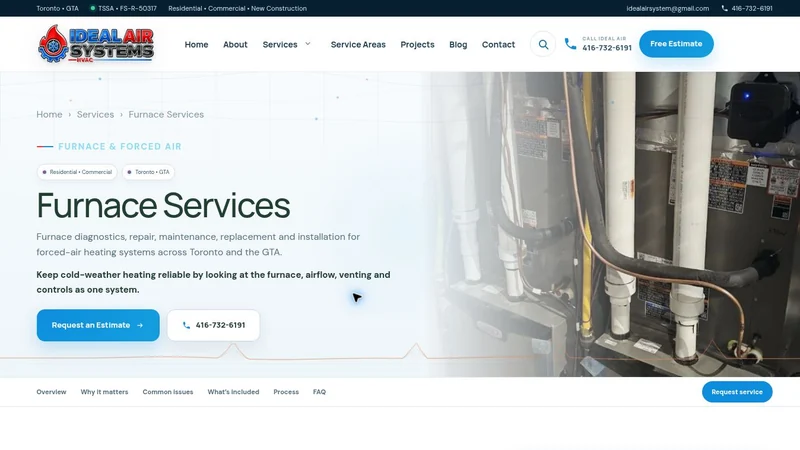
Task: Click the Ideal Air Systems logo
Action: (96, 44)
